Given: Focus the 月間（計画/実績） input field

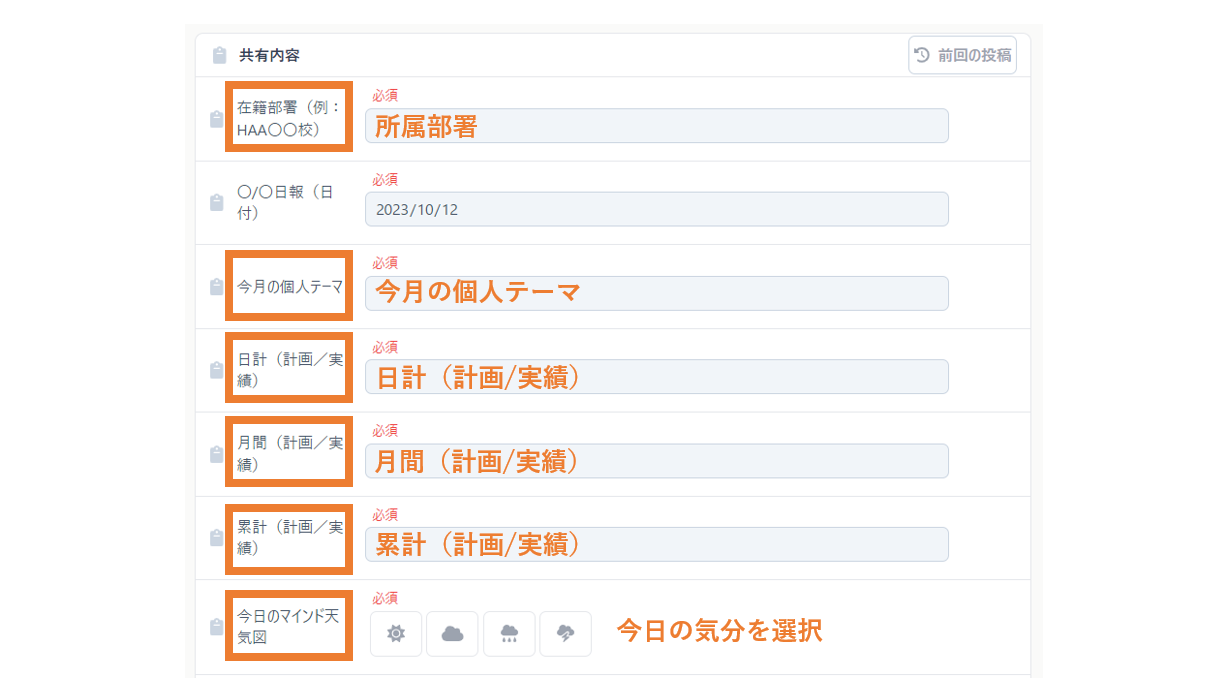Looking at the screenshot, I should click(656, 461).
